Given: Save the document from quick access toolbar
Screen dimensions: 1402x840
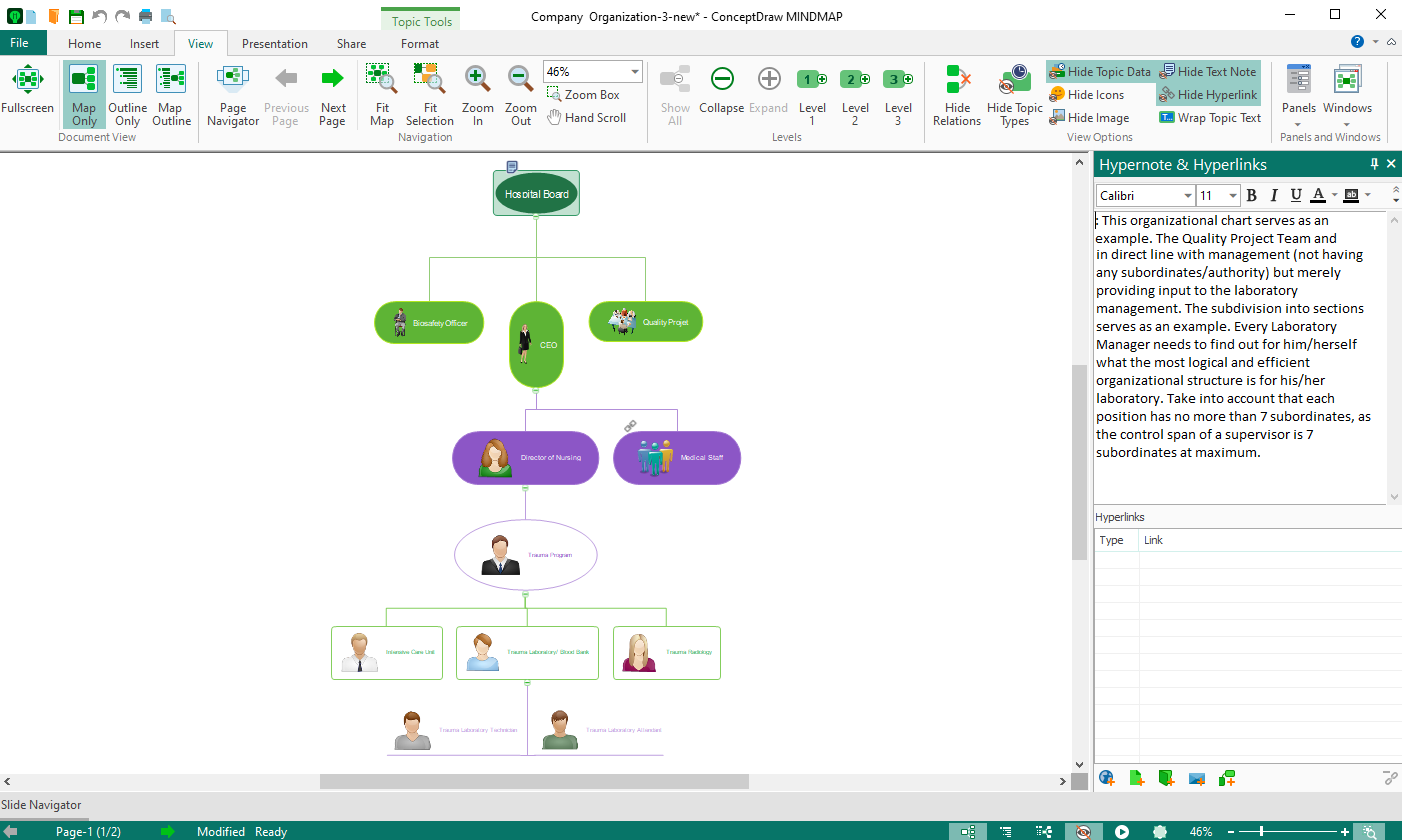Looking at the screenshot, I should pyautogui.click(x=76, y=16).
